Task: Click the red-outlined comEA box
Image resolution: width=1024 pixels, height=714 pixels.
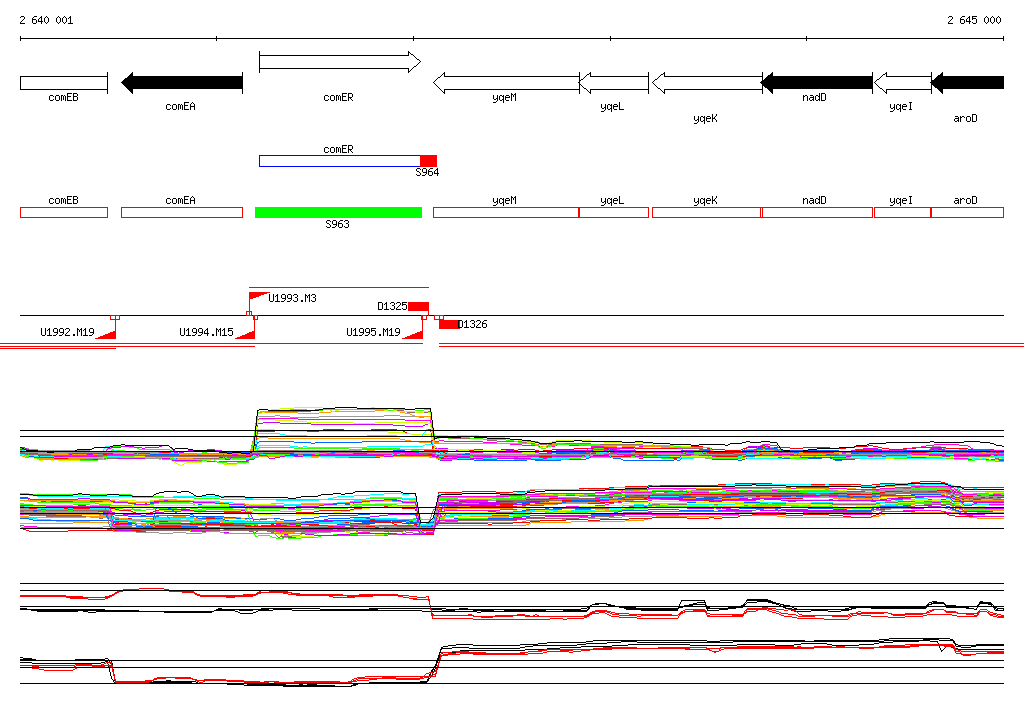Action: [x=182, y=212]
